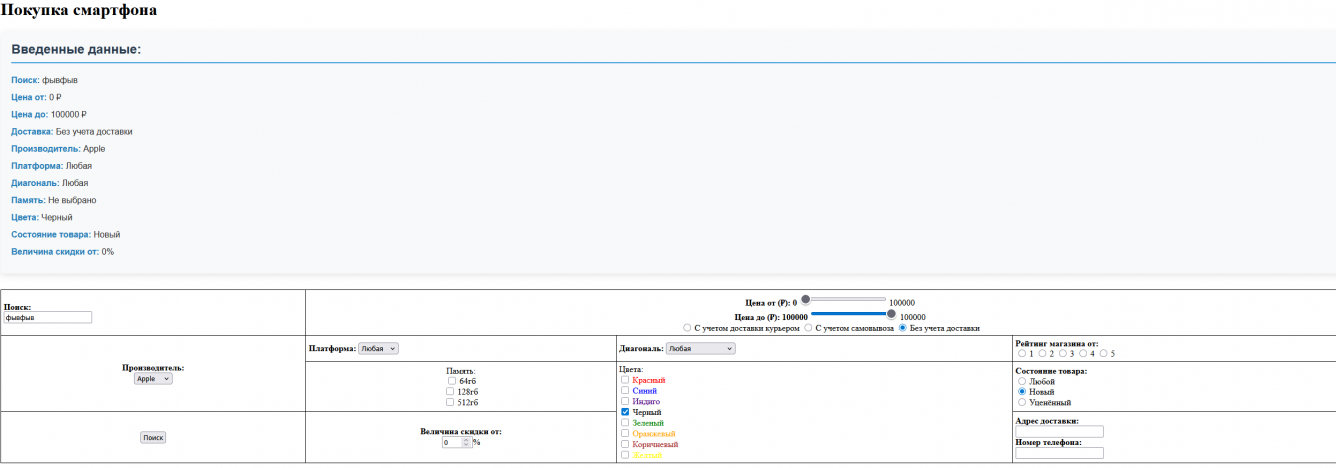Uncheck the Черный color checkbox
This screenshot has width=1336, height=468.
point(625,412)
